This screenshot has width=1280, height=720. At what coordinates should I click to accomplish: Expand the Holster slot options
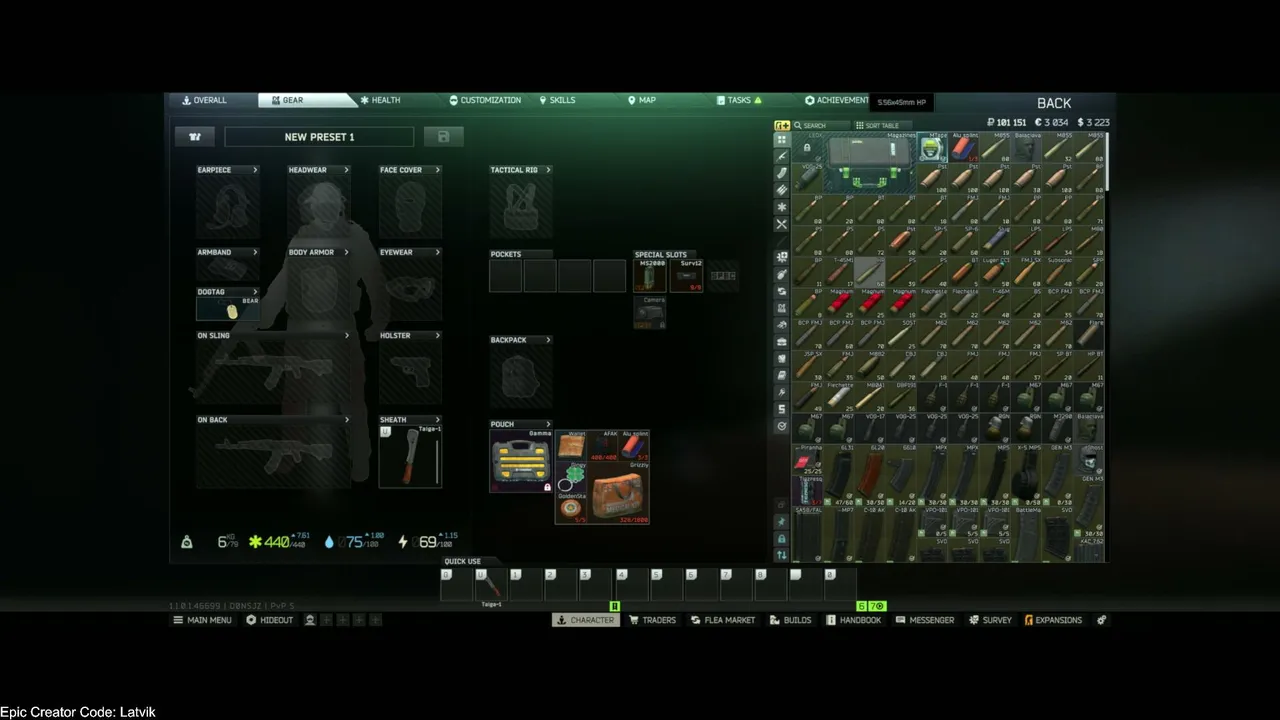coord(438,336)
